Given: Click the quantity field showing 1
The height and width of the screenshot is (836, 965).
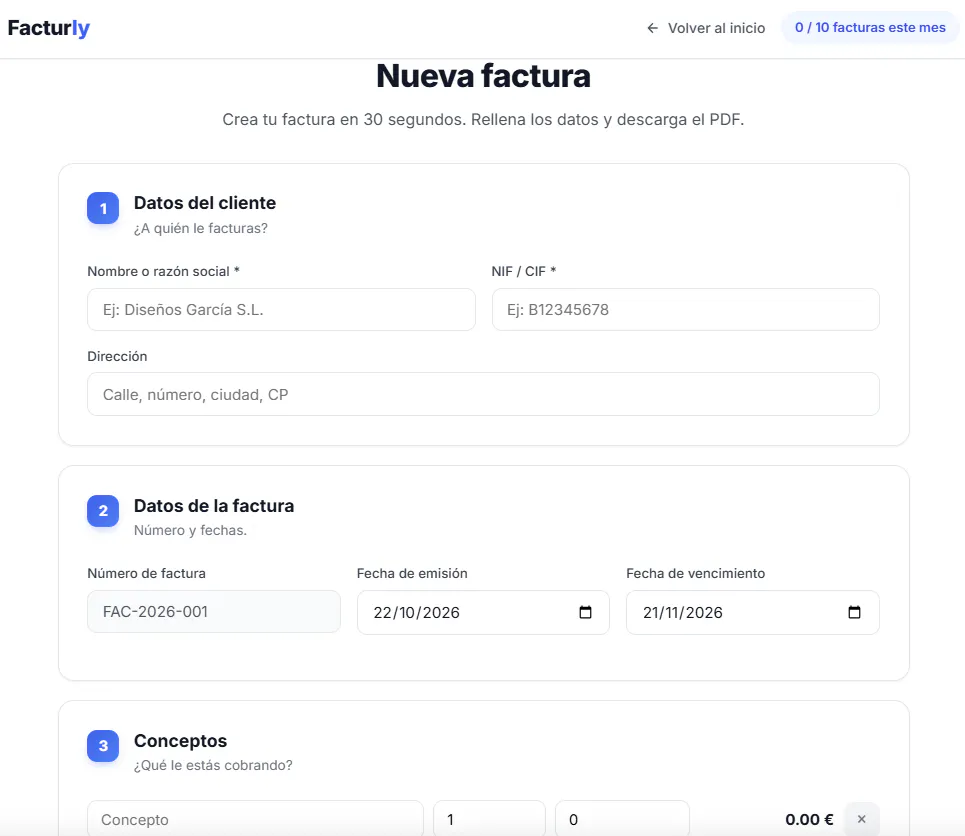Looking at the screenshot, I should (x=489, y=819).
